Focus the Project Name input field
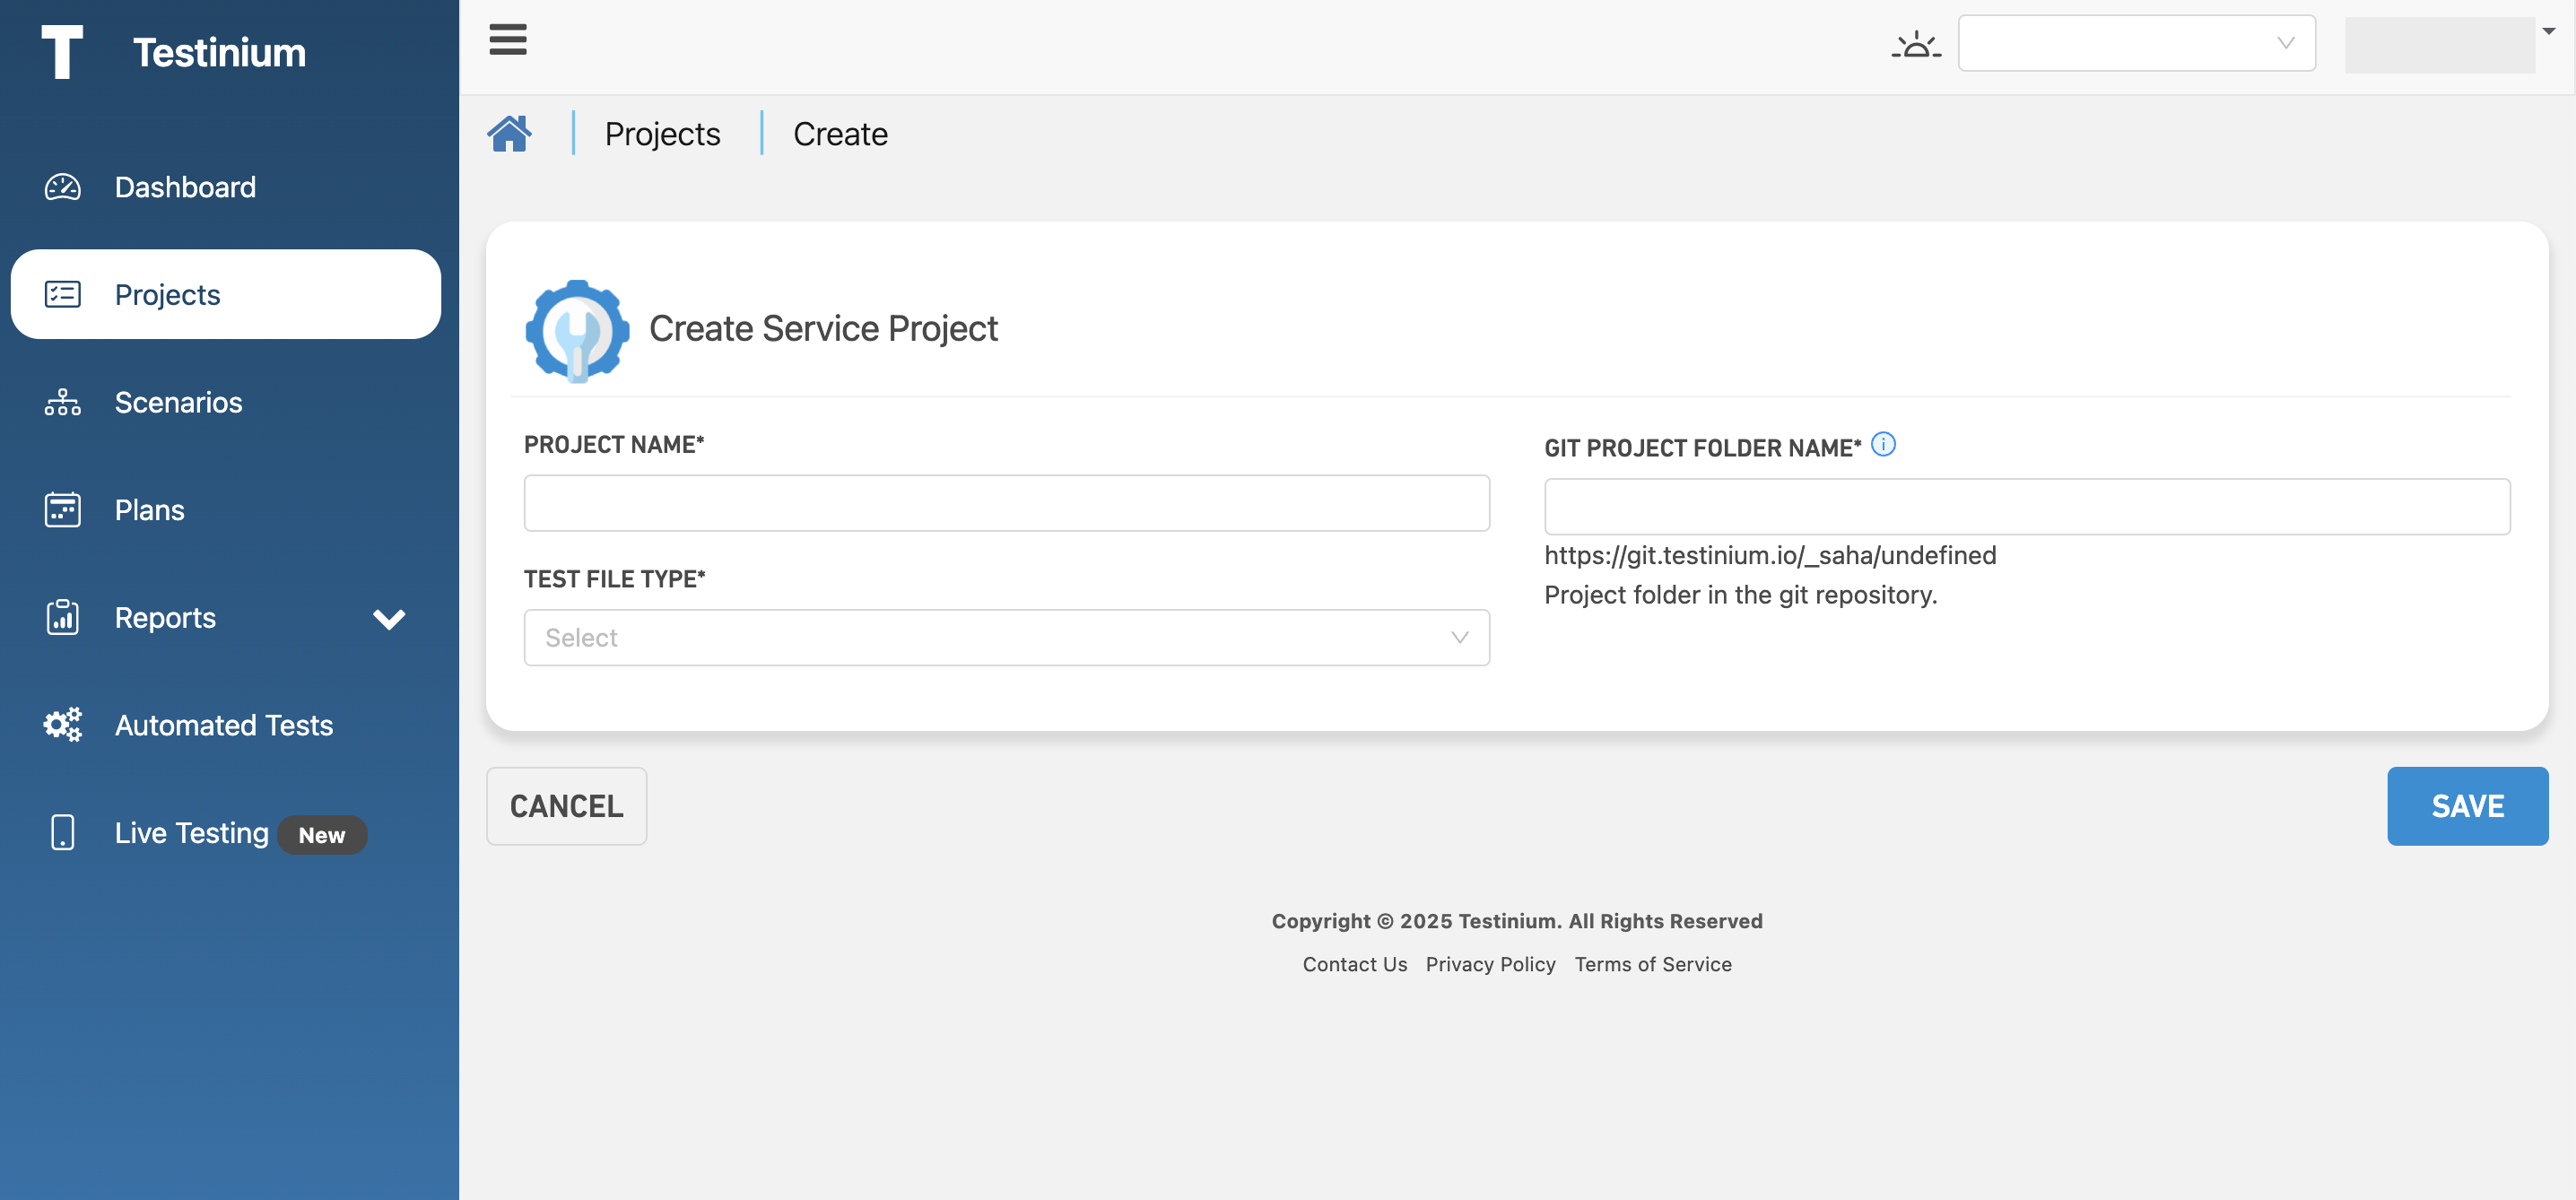 [1006, 503]
